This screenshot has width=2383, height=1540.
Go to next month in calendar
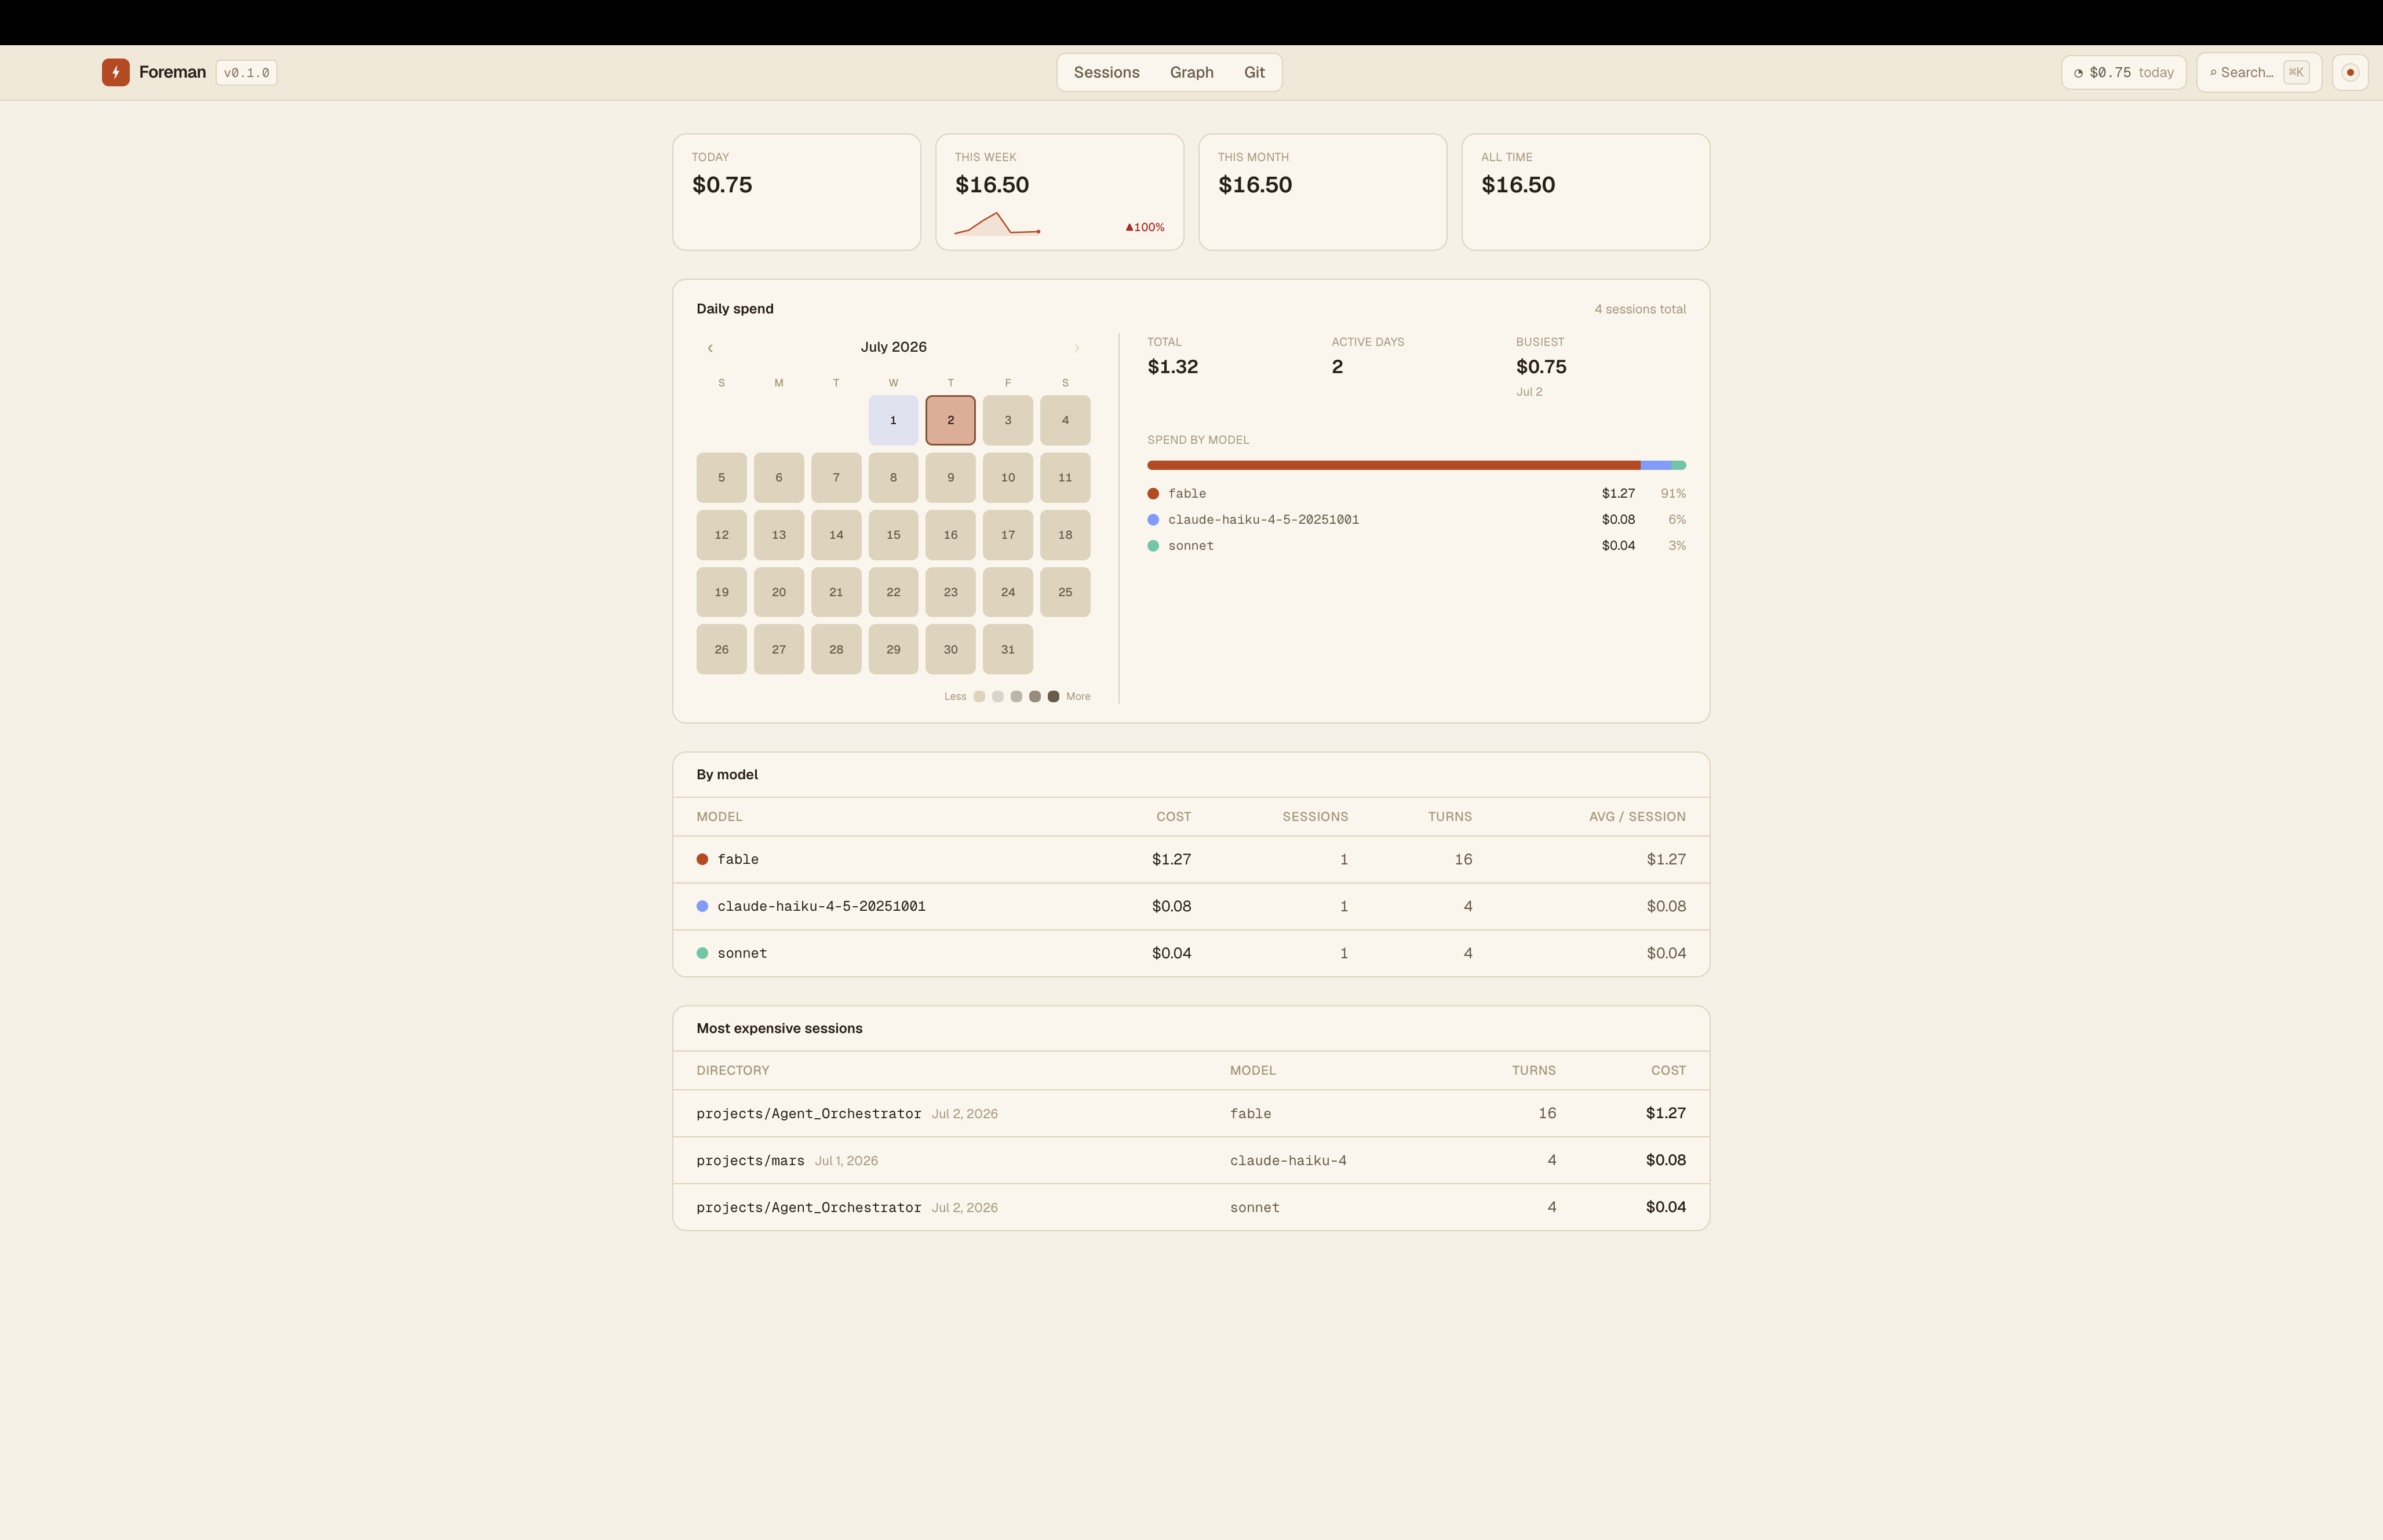[1077, 348]
